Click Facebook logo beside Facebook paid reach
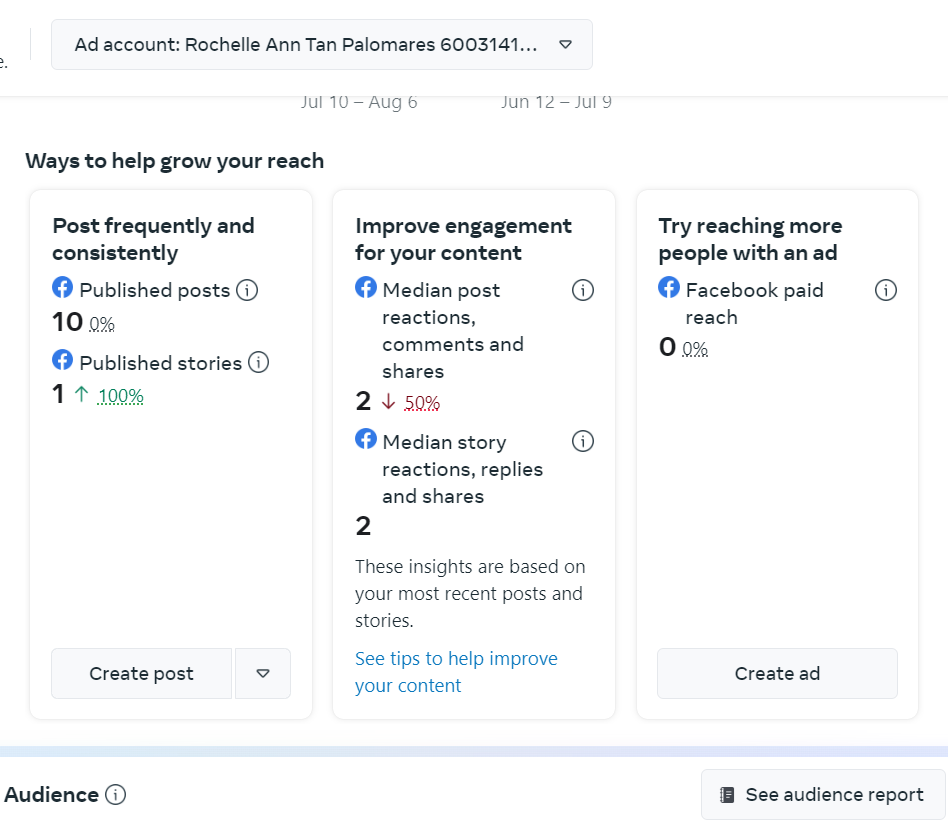Image resolution: width=948 pixels, height=821 pixels. [669, 289]
